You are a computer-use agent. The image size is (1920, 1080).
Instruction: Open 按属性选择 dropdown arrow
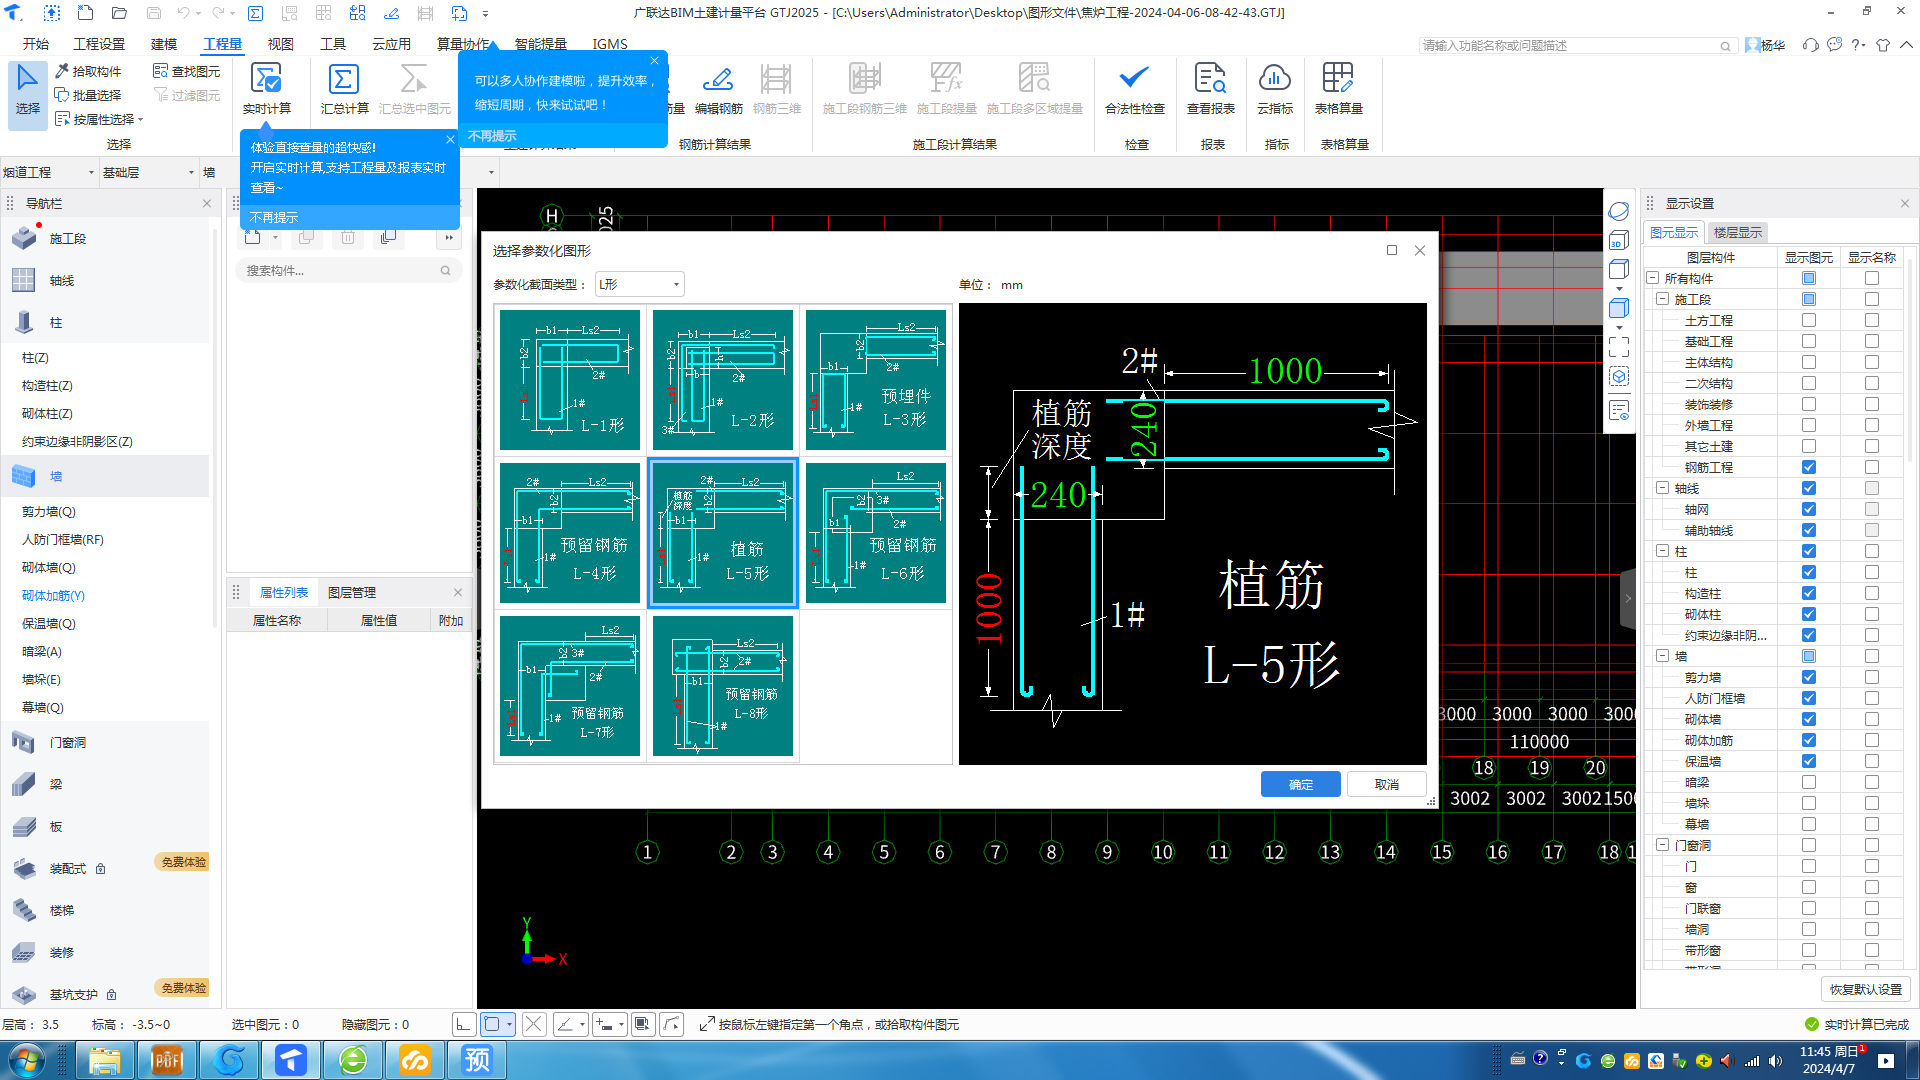(141, 119)
